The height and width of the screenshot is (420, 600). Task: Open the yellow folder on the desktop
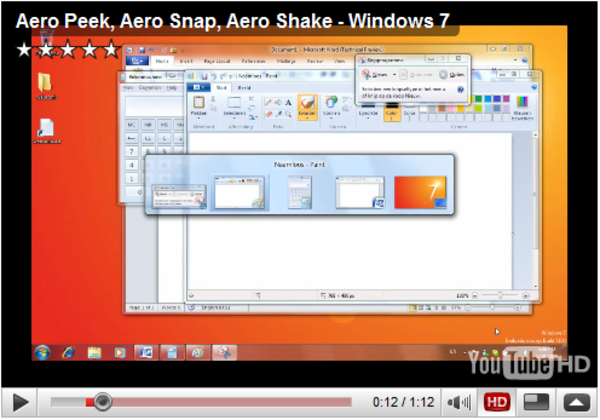click(x=45, y=82)
